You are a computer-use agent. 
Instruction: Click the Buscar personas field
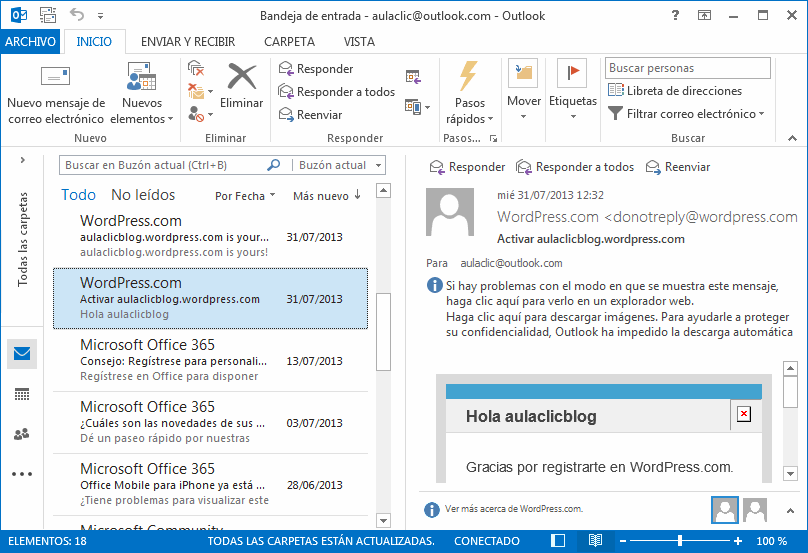(687, 68)
